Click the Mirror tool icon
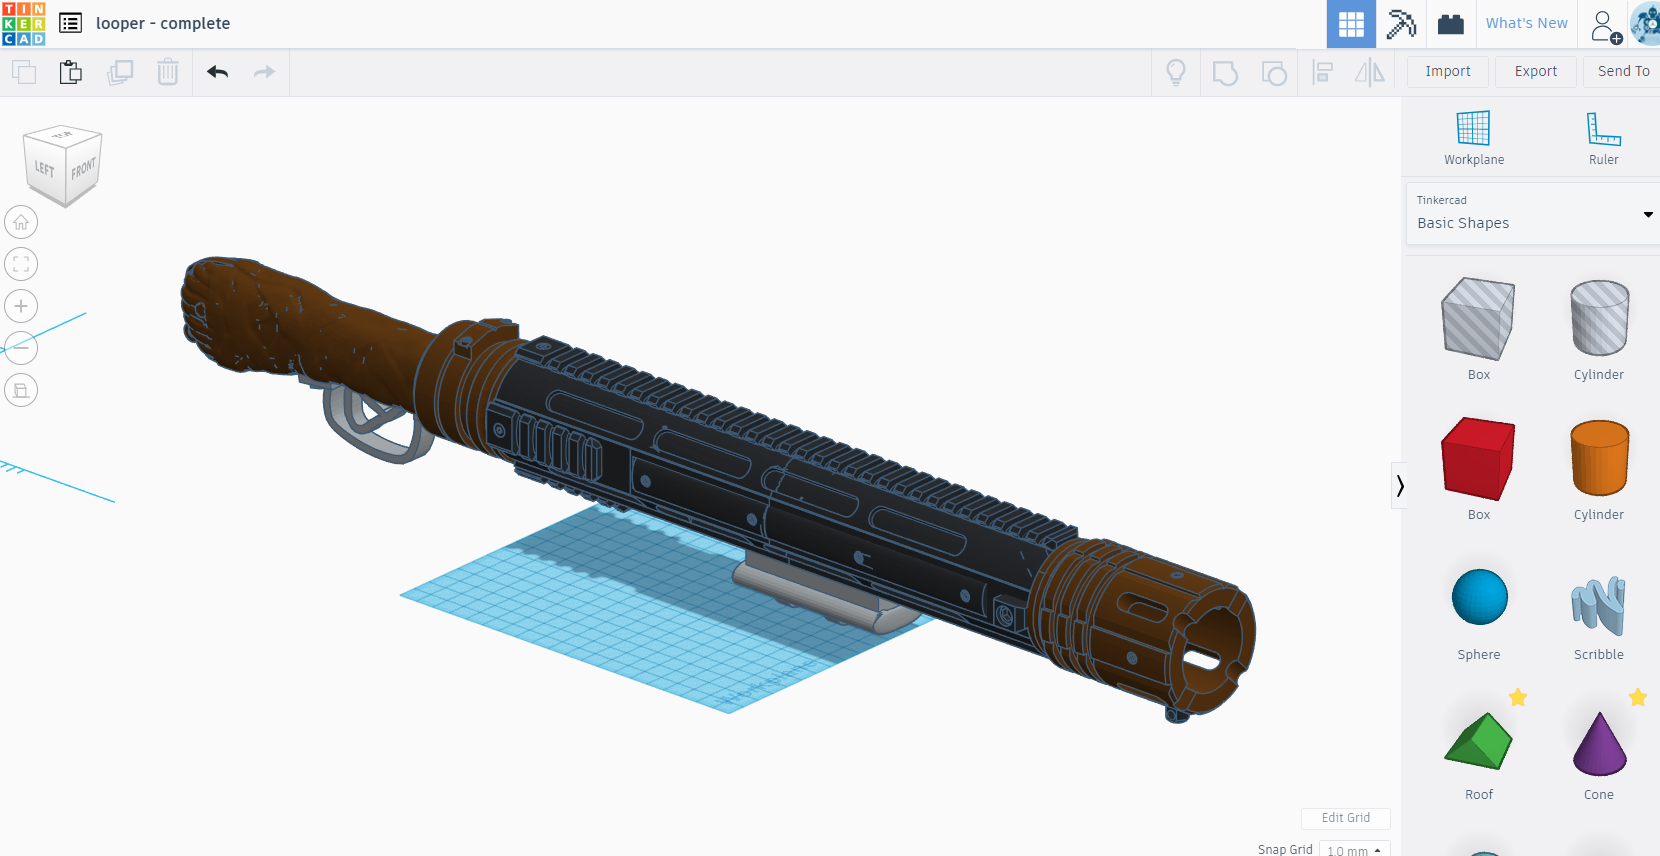 point(1370,72)
